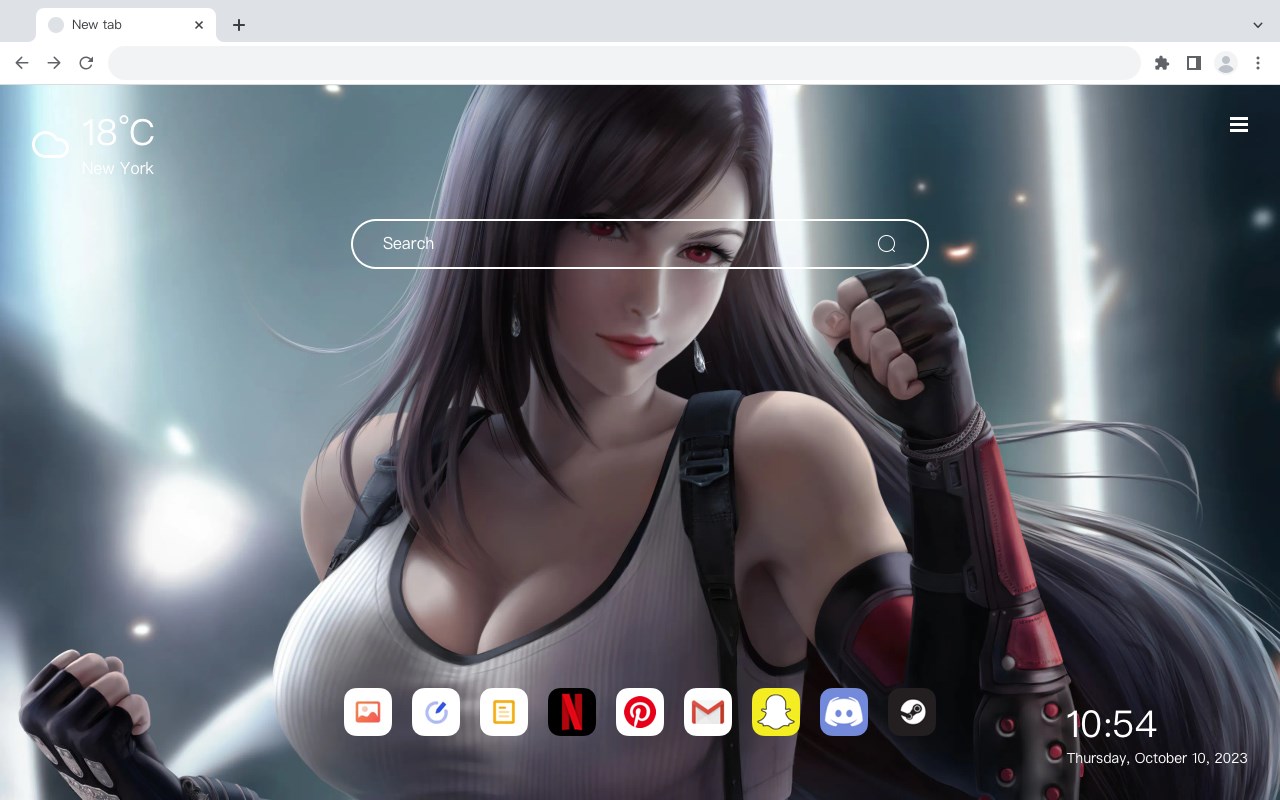The height and width of the screenshot is (800, 1280).
Task: Open the profile avatar menu
Action: click(x=1226, y=63)
